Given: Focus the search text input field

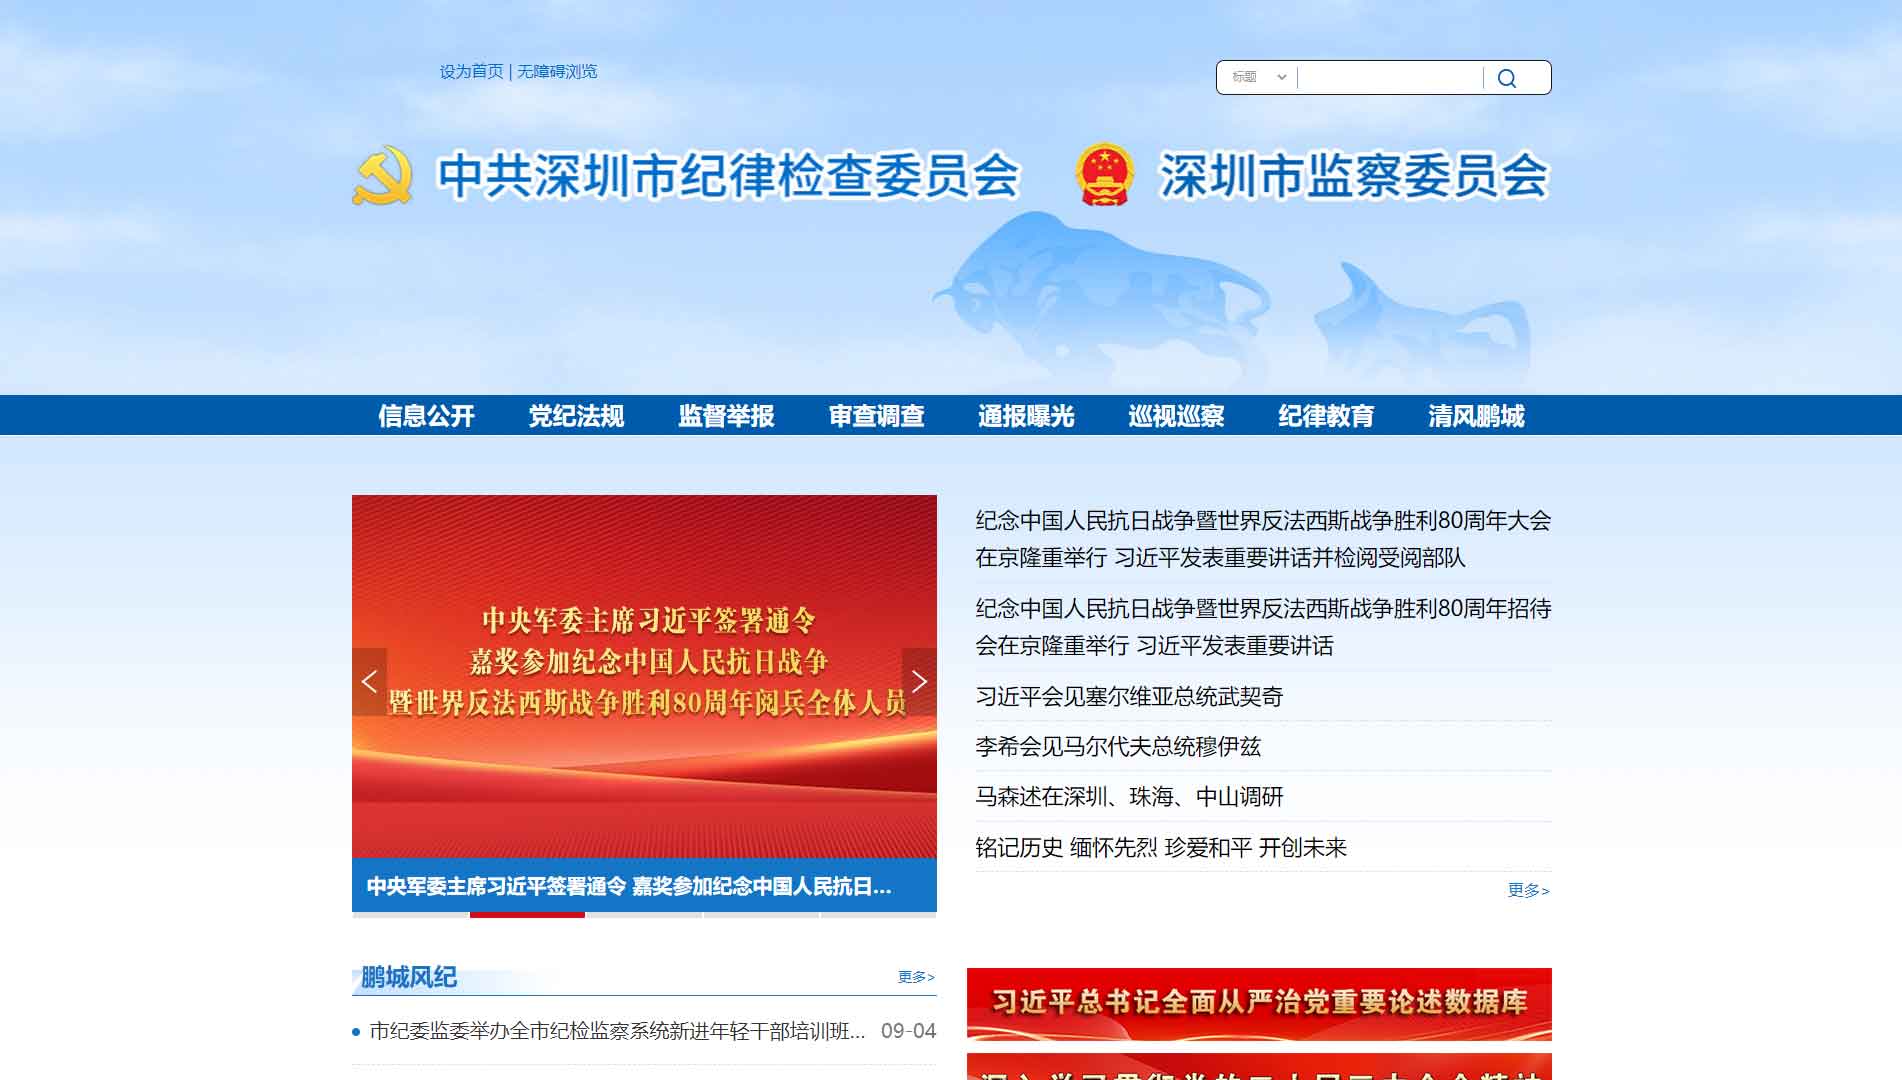Looking at the screenshot, I should point(1390,78).
